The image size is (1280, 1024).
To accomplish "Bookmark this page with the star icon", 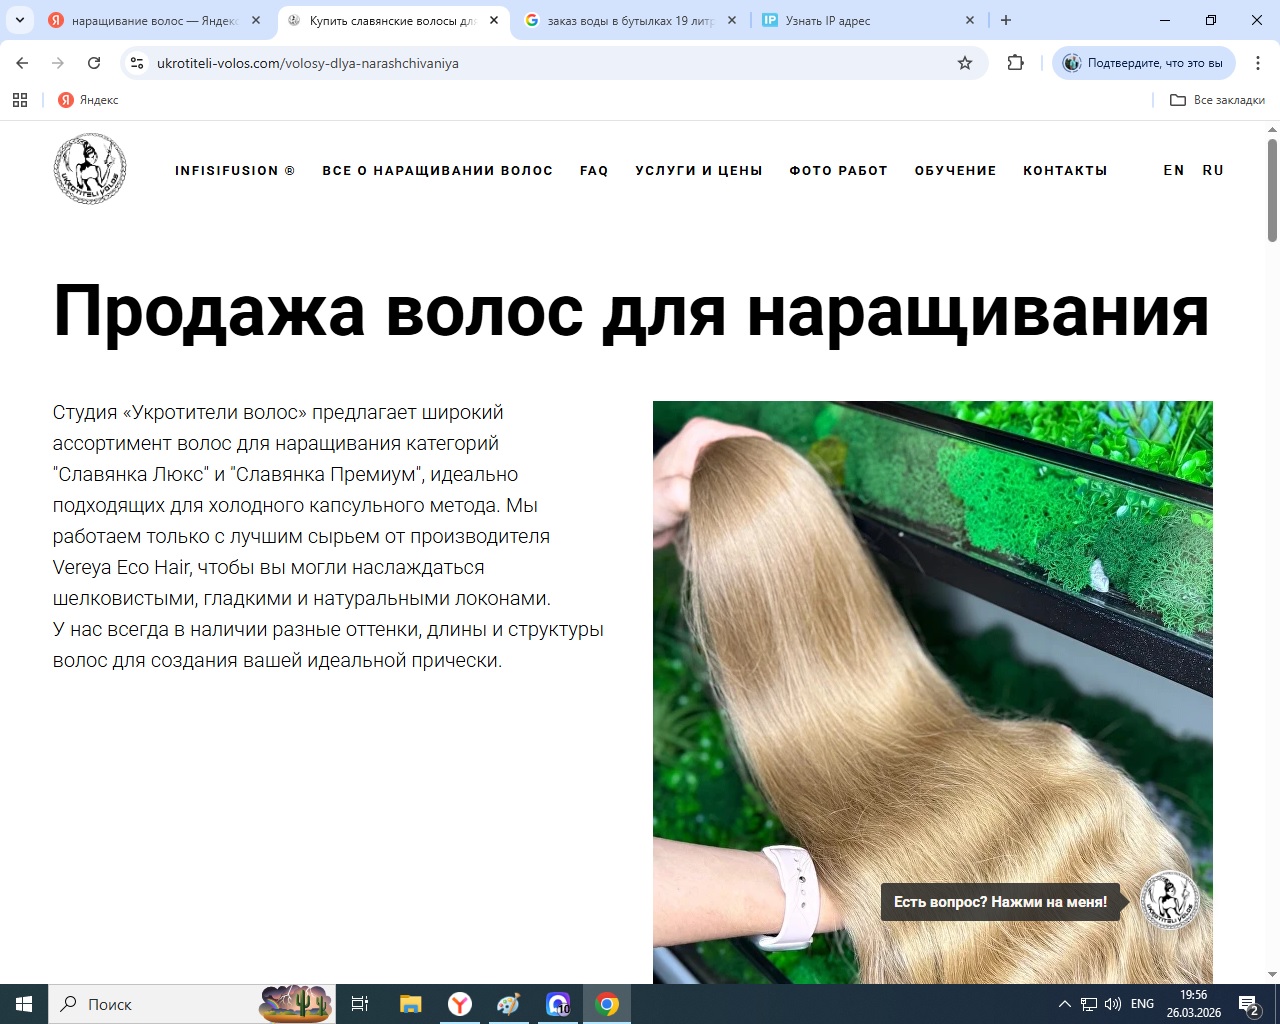I will coord(965,63).
